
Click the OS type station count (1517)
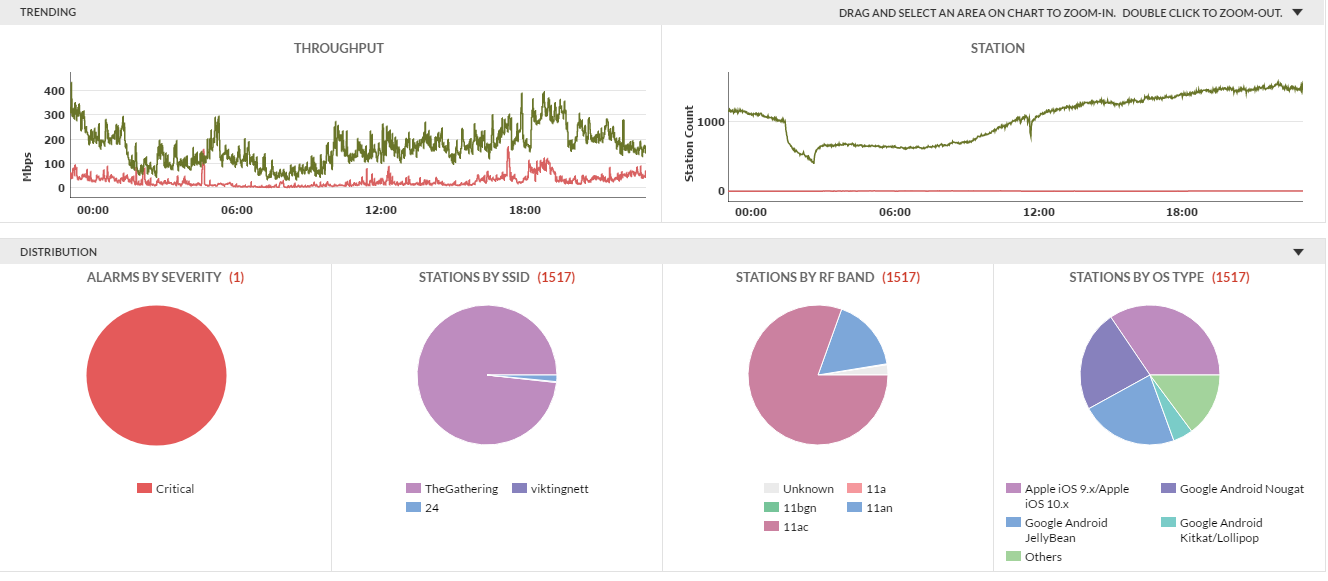1230,277
